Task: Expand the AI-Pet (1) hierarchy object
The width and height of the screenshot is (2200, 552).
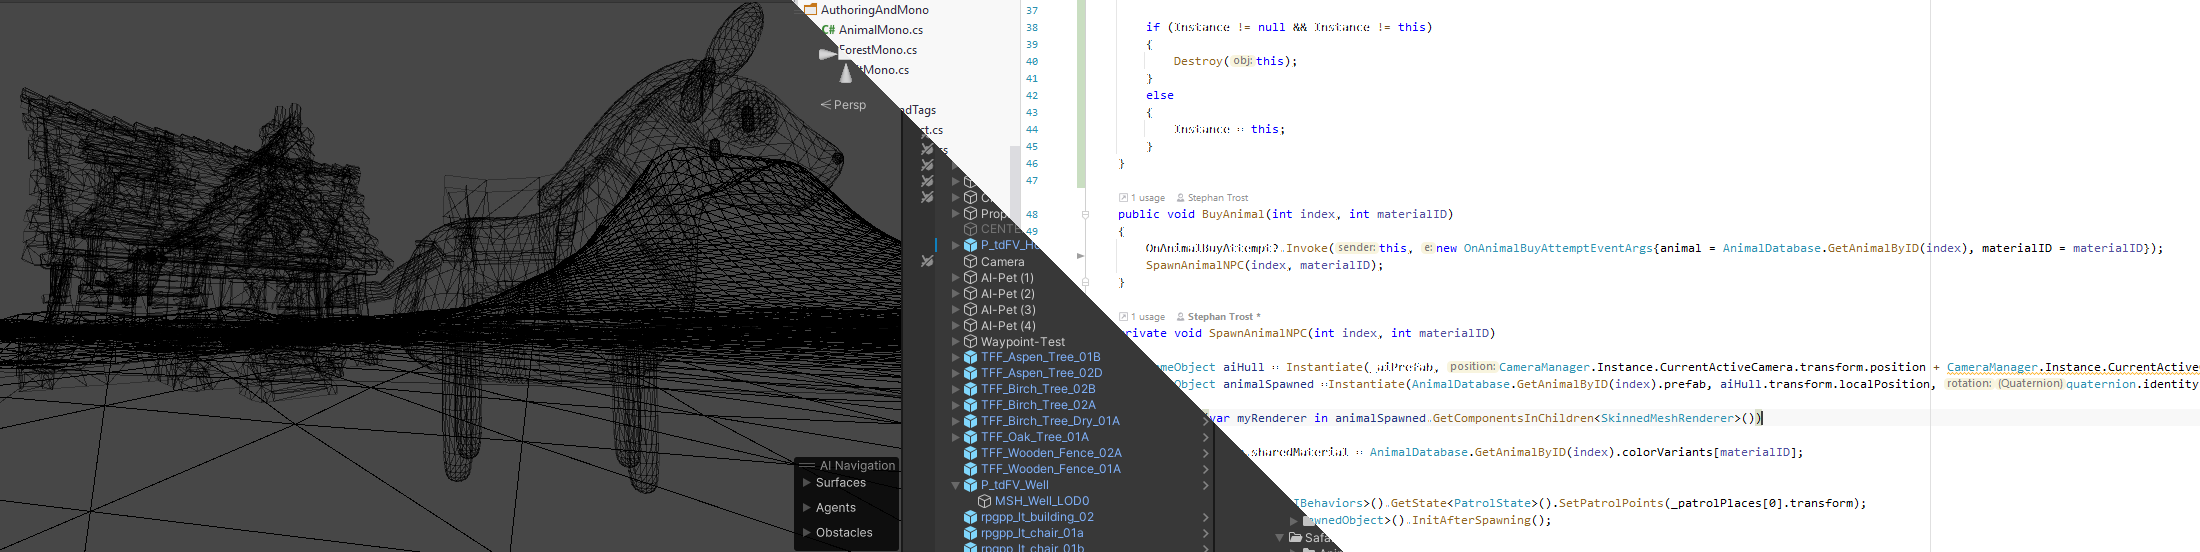Action: [955, 278]
